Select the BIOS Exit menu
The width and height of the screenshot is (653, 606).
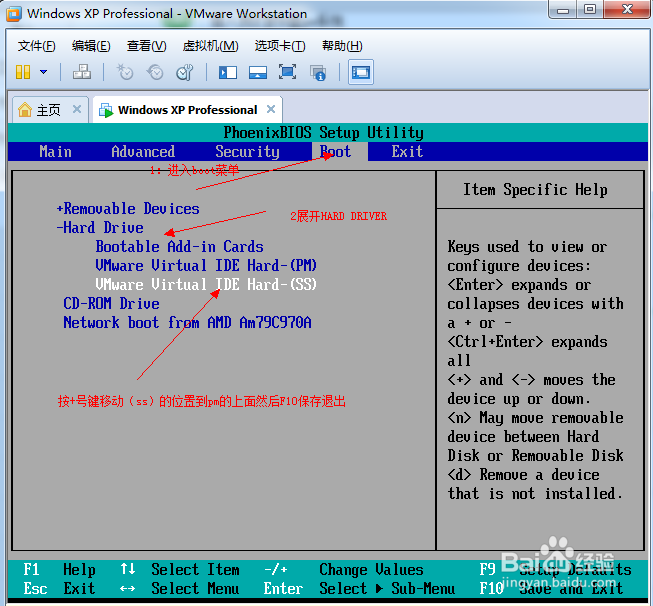[x=407, y=152]
